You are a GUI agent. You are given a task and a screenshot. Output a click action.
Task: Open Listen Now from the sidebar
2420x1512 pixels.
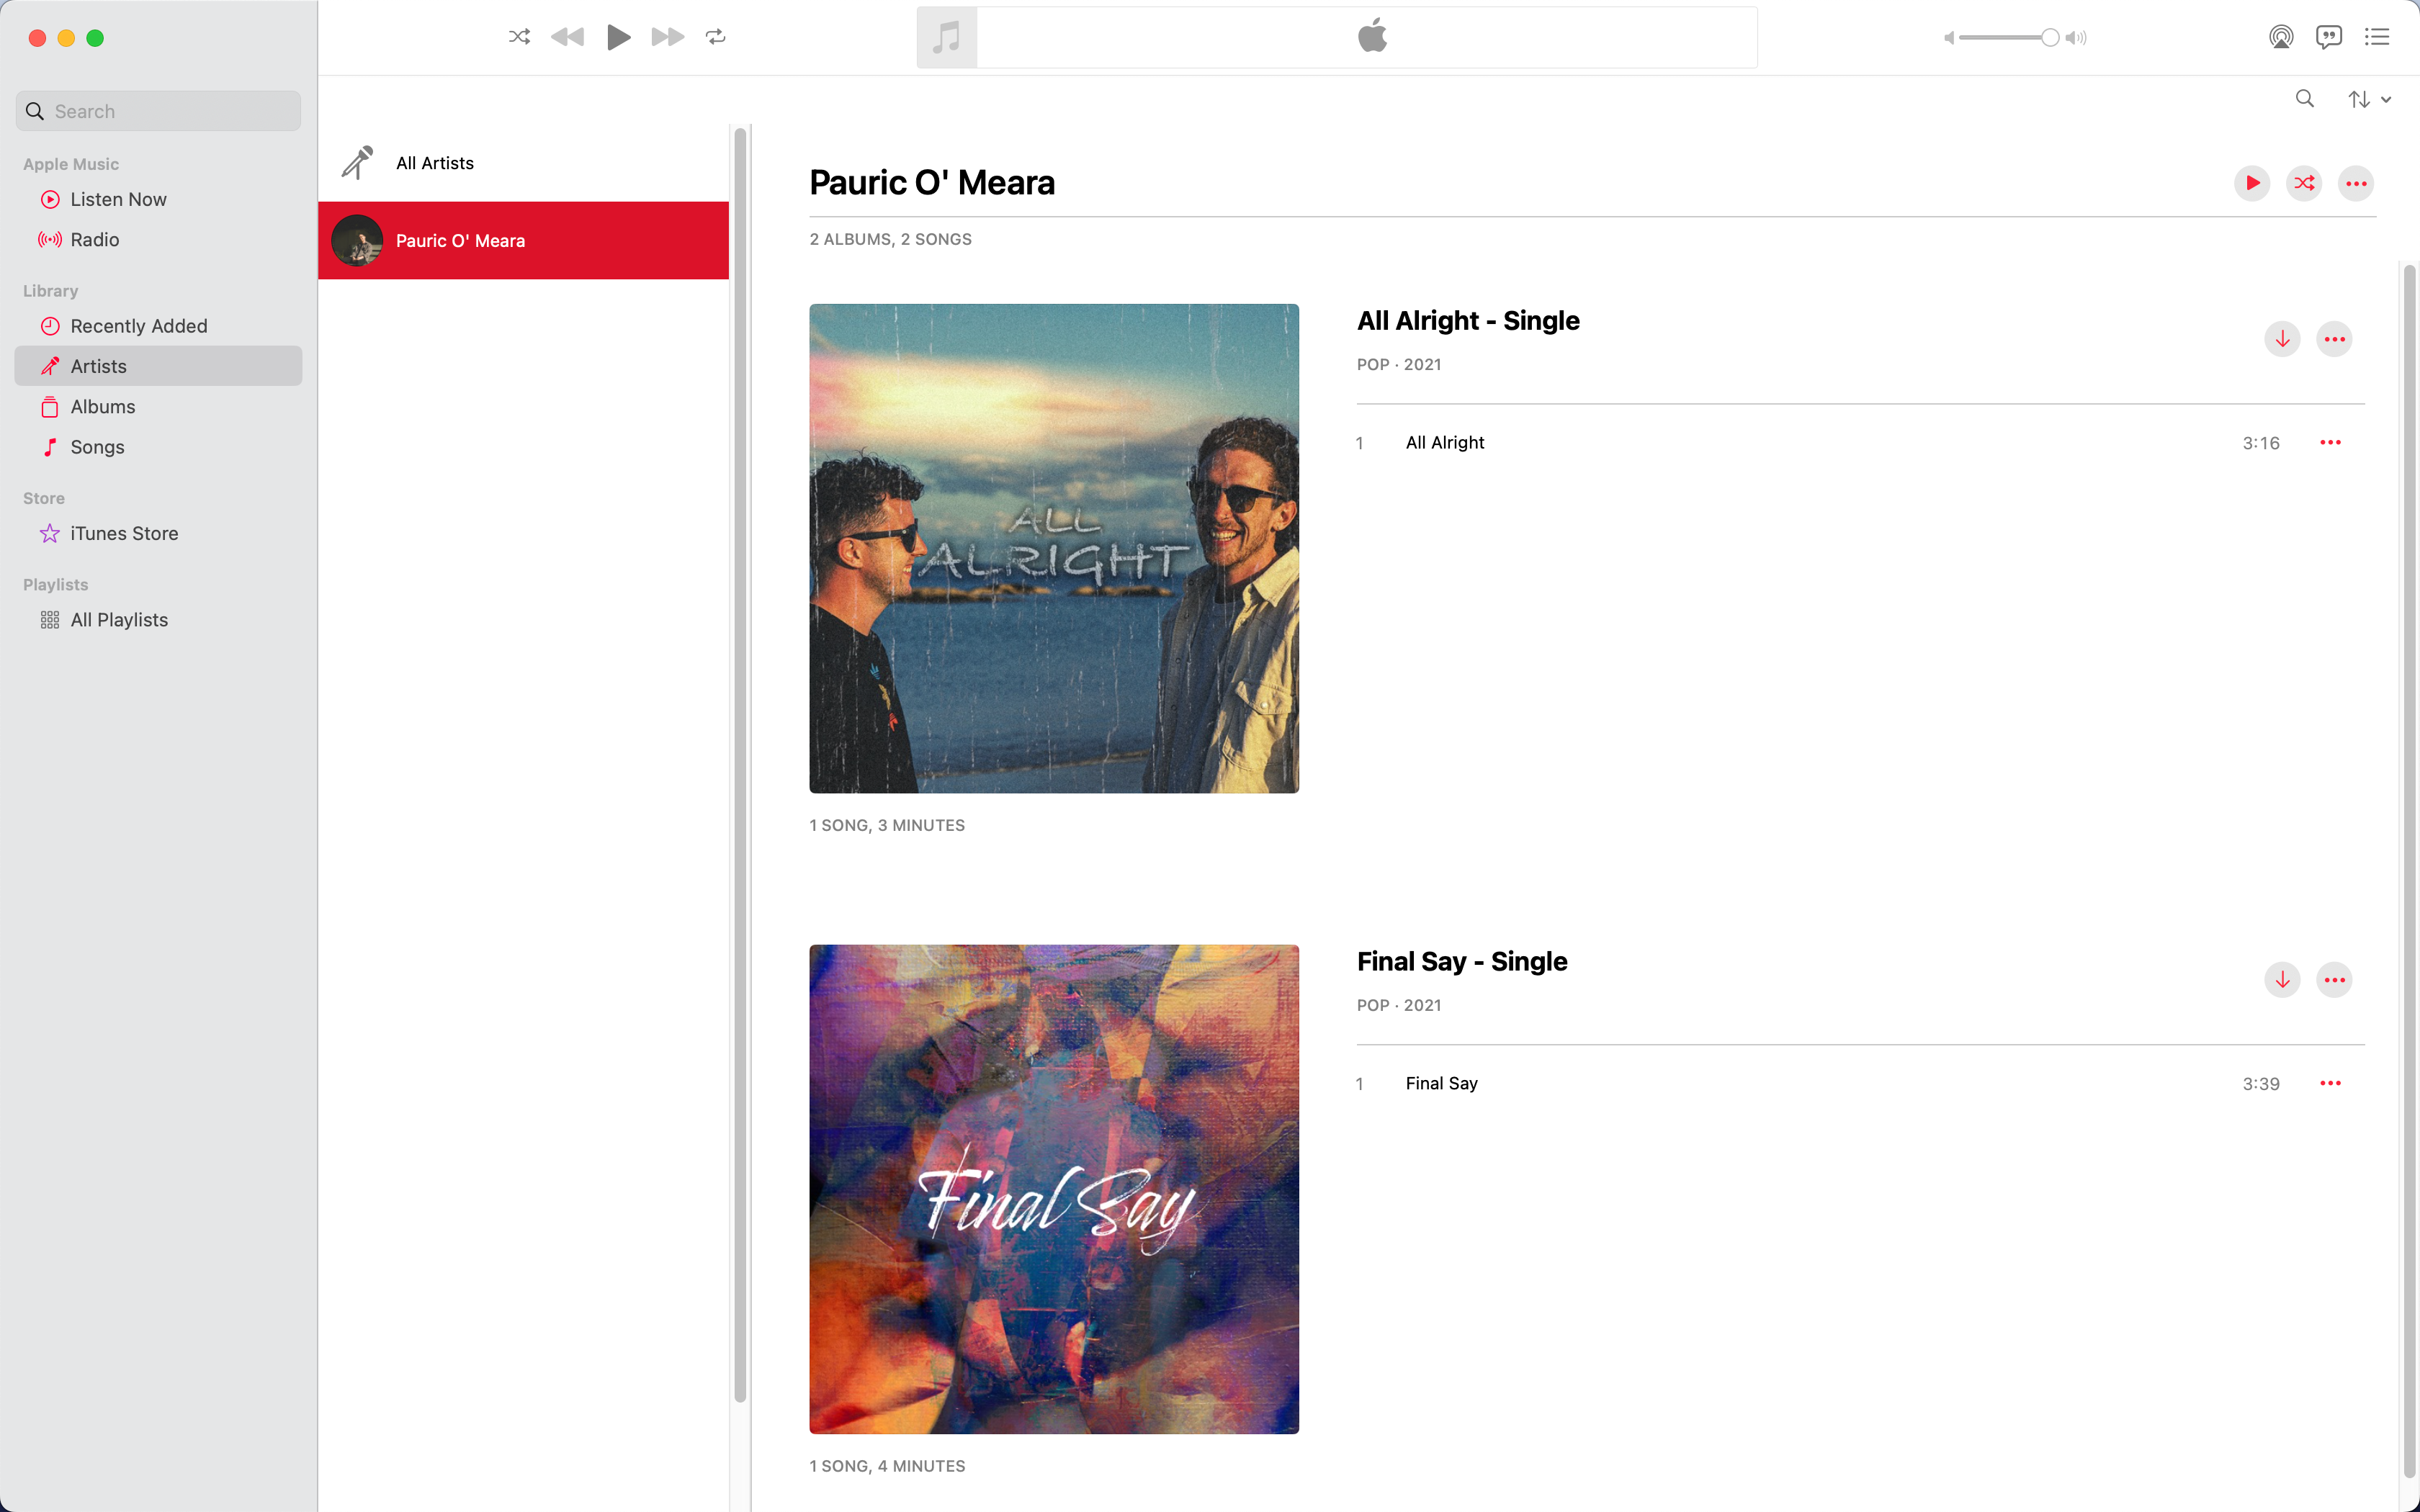[117, 199]
